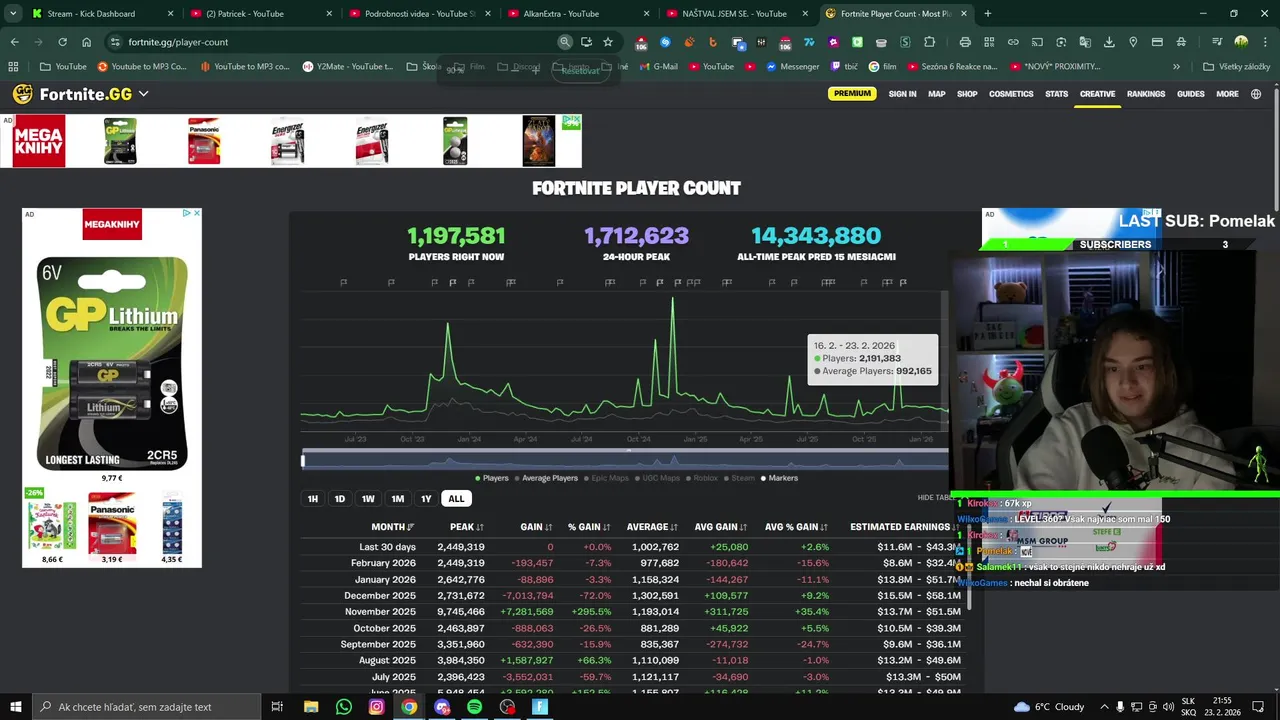Image resolution: width=1280 pixels, height=720 pixels.
Task: Select the 1Y time range
Action: (x=426, y=499)
